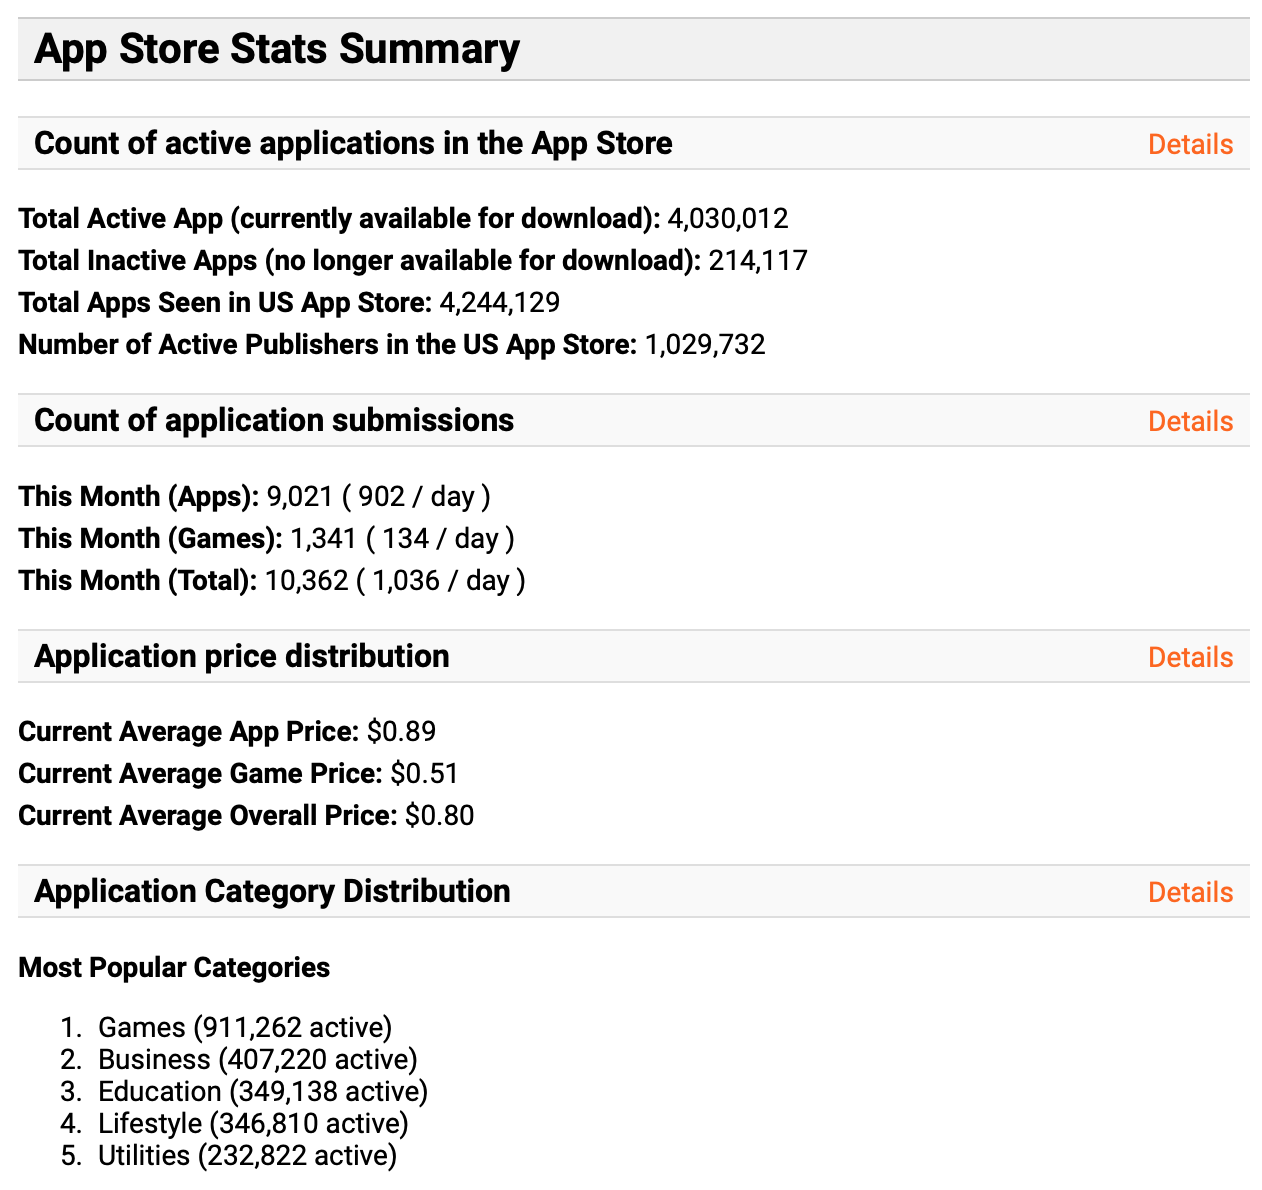
Task: Click the Business (407,220 active) list item
Action: coord(258,1060)
